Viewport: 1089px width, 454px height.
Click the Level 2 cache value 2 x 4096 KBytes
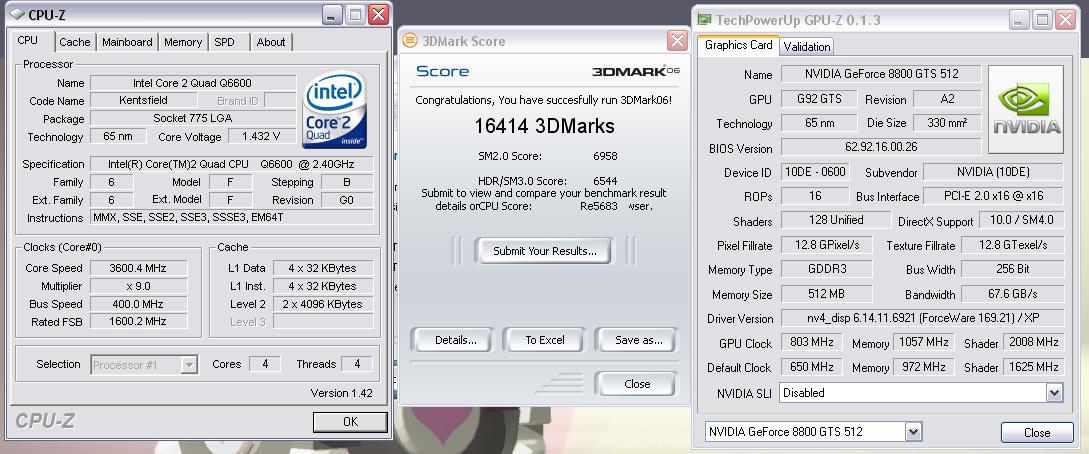(323, 304)
